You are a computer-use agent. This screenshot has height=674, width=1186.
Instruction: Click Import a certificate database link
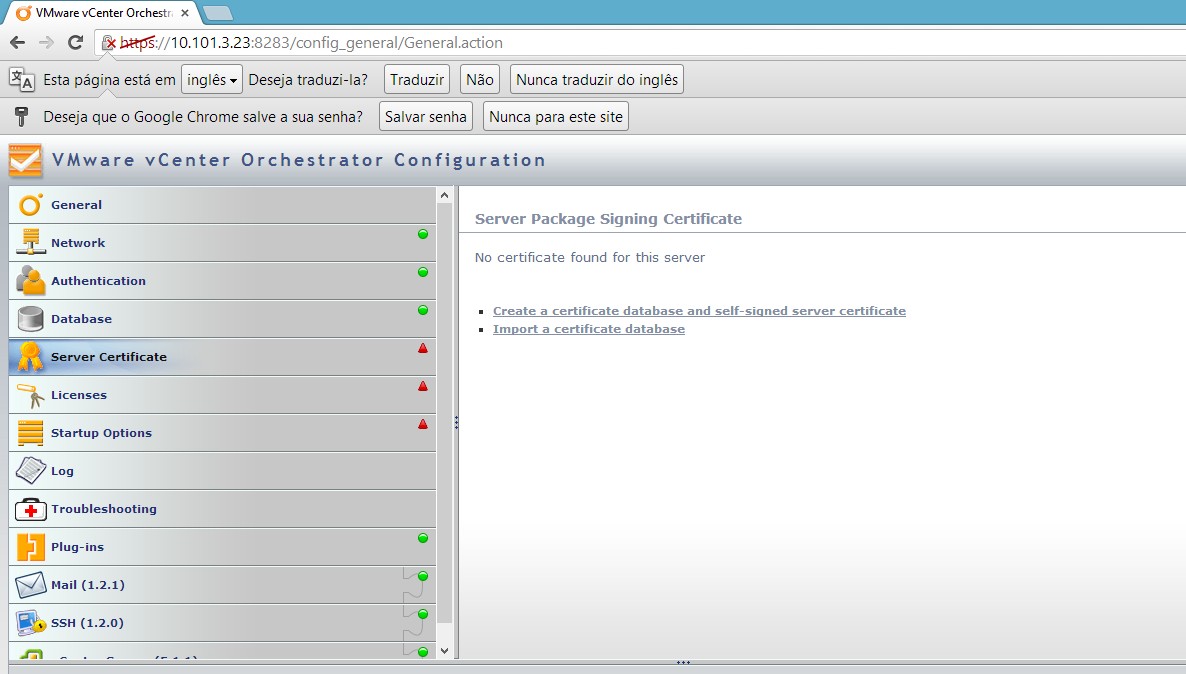tap(588, 329)
